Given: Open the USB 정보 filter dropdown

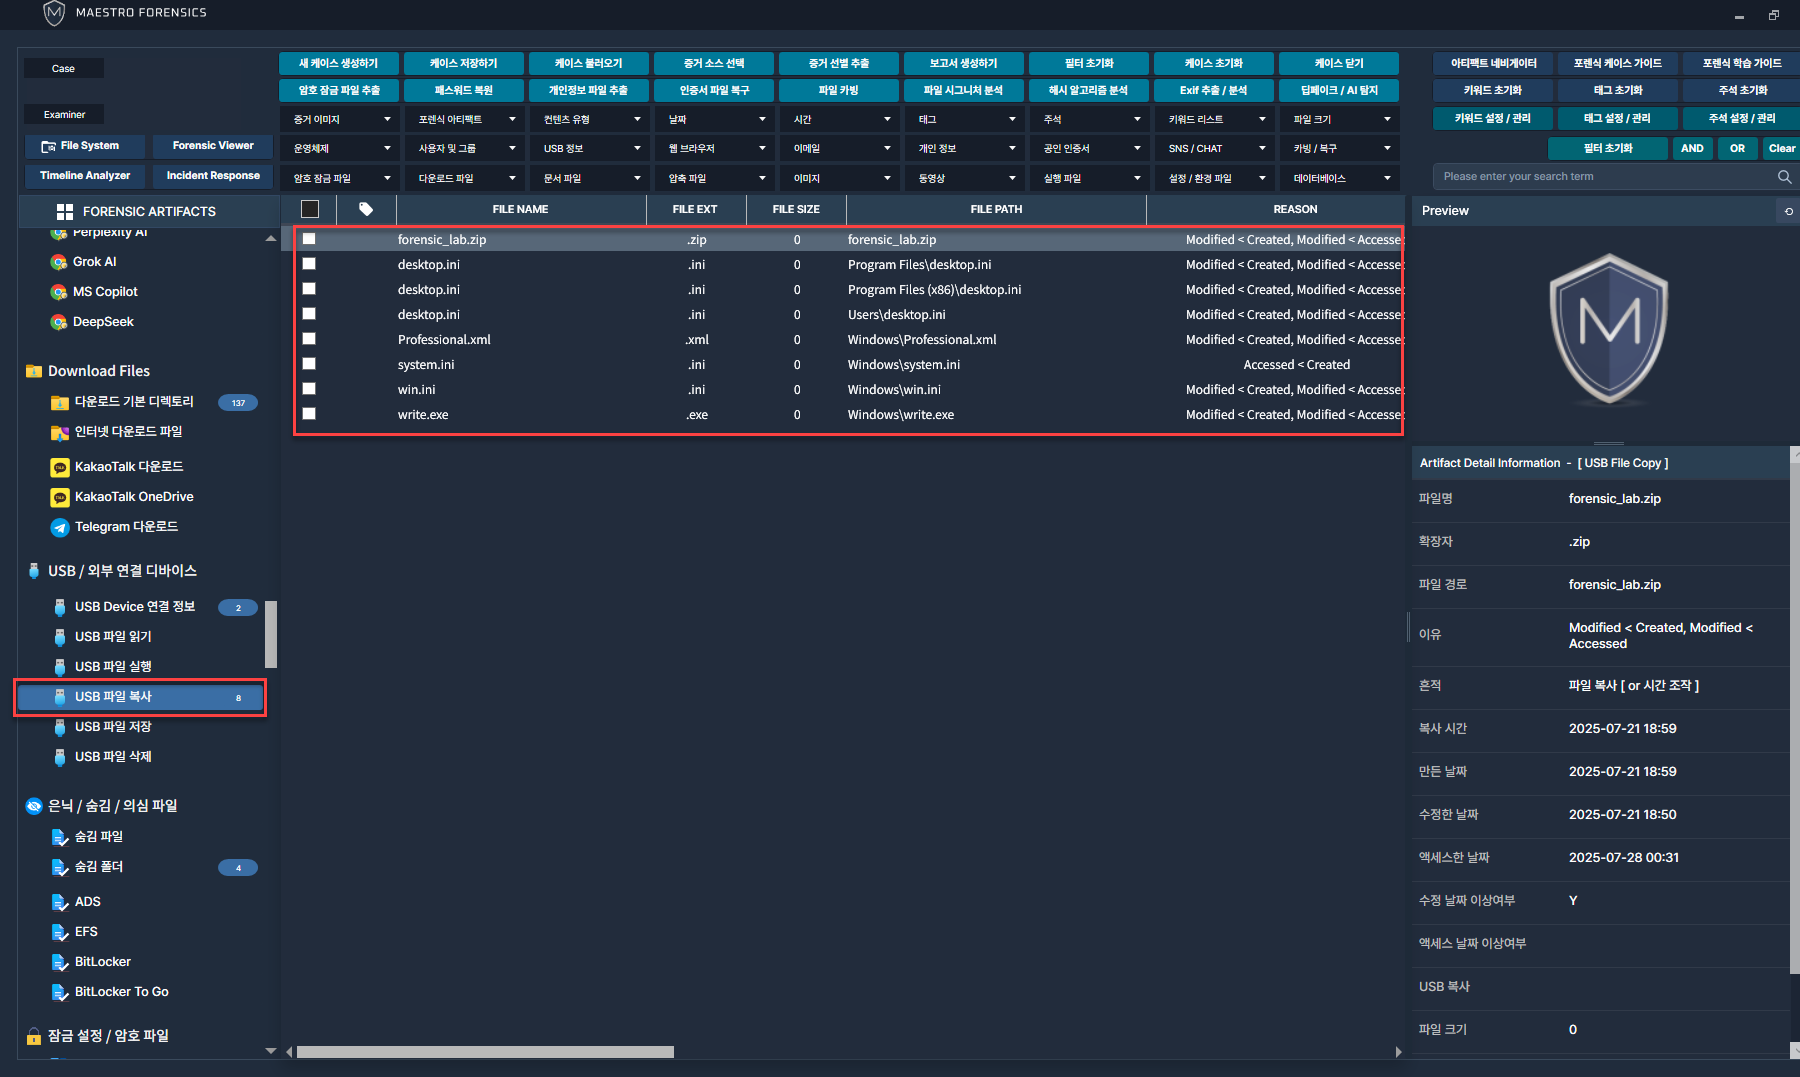Looking at the screenshot, I should (590, 148).
